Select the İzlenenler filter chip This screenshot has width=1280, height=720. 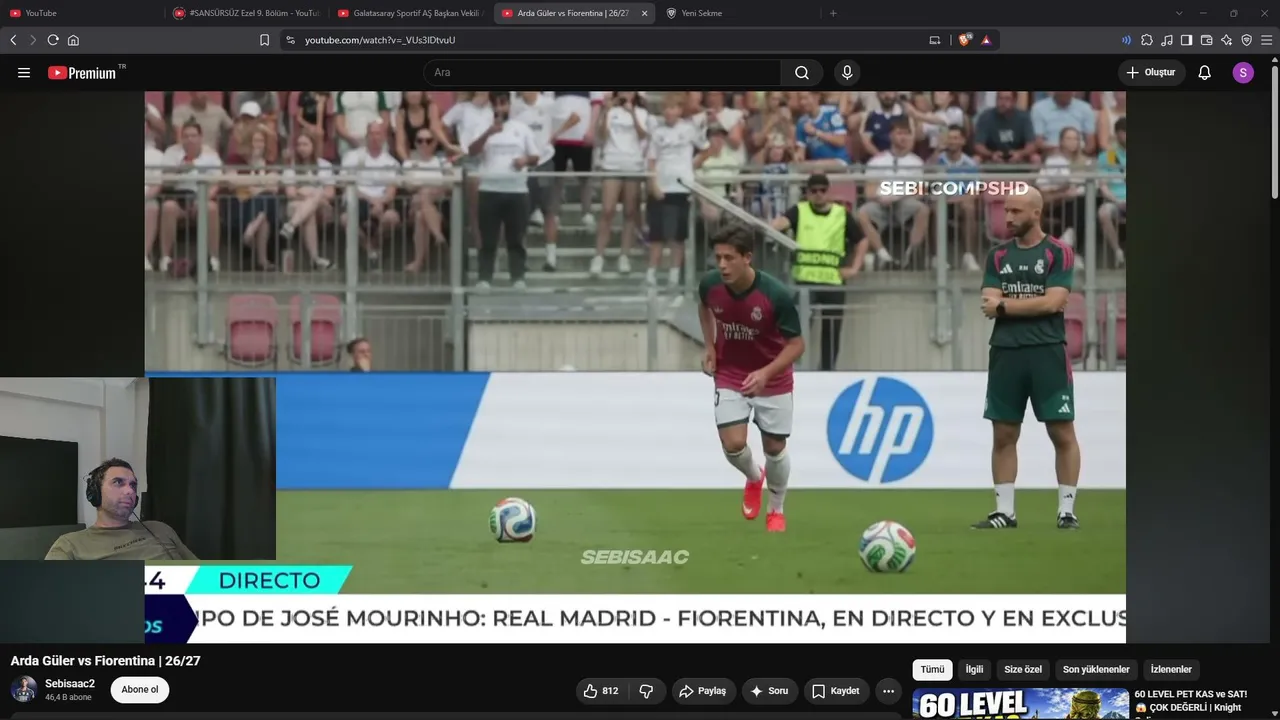1171,670
